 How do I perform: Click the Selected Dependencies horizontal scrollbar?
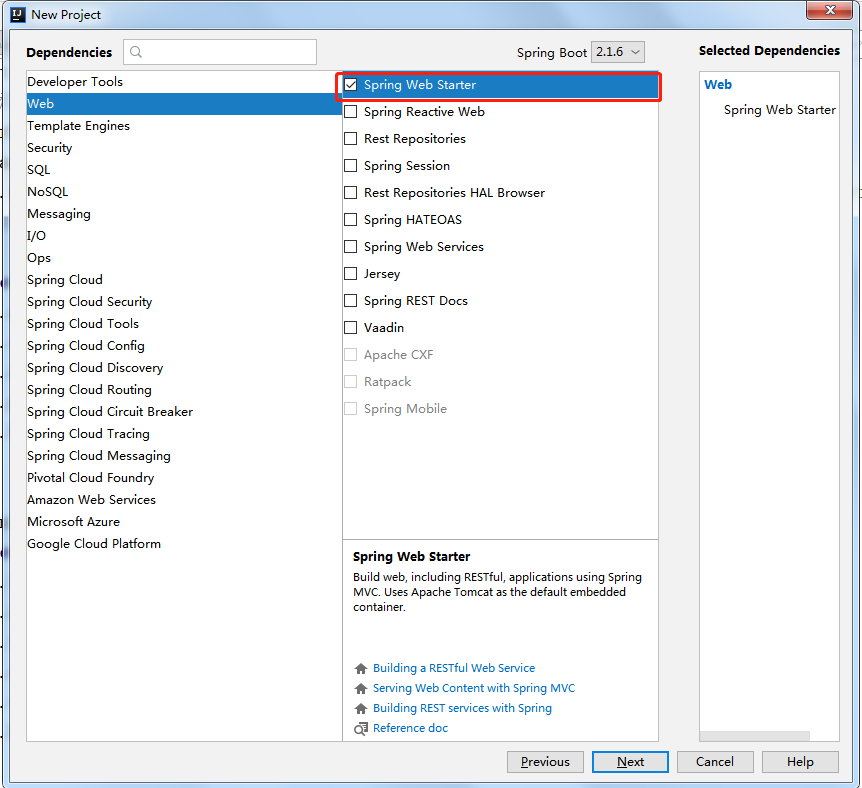(x=755, y=736)
